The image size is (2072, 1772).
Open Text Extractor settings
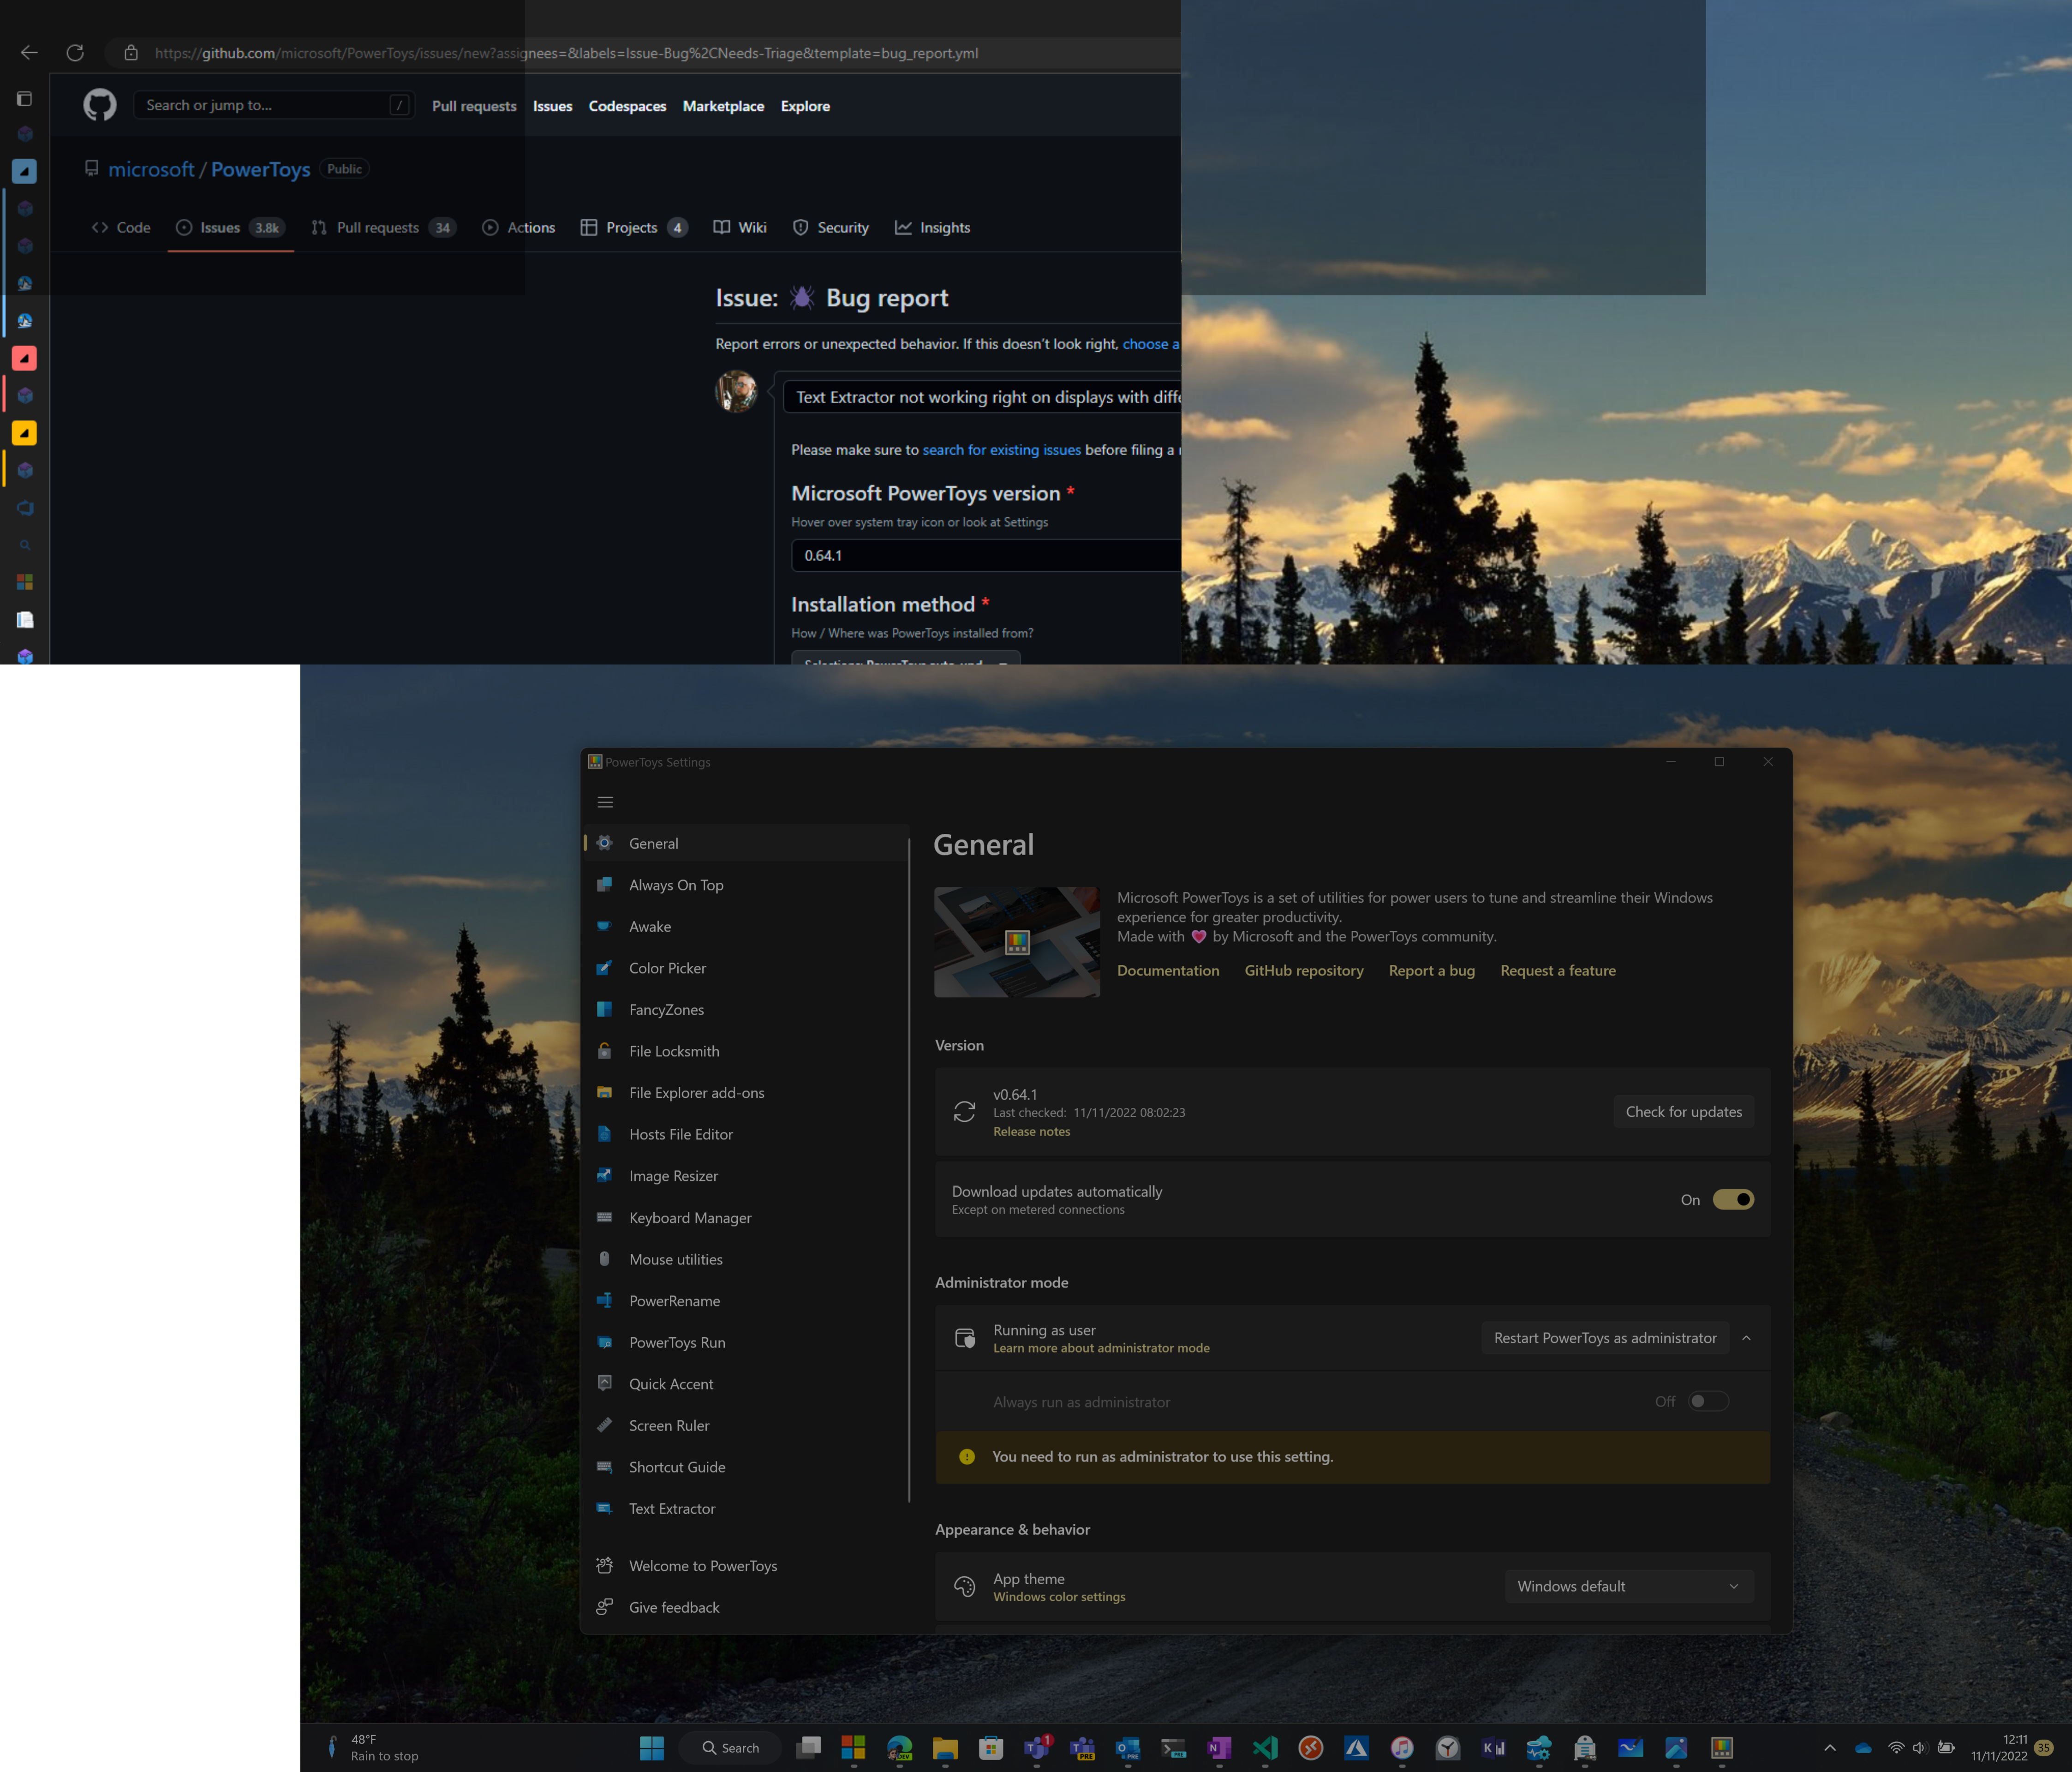[671, 1508]
